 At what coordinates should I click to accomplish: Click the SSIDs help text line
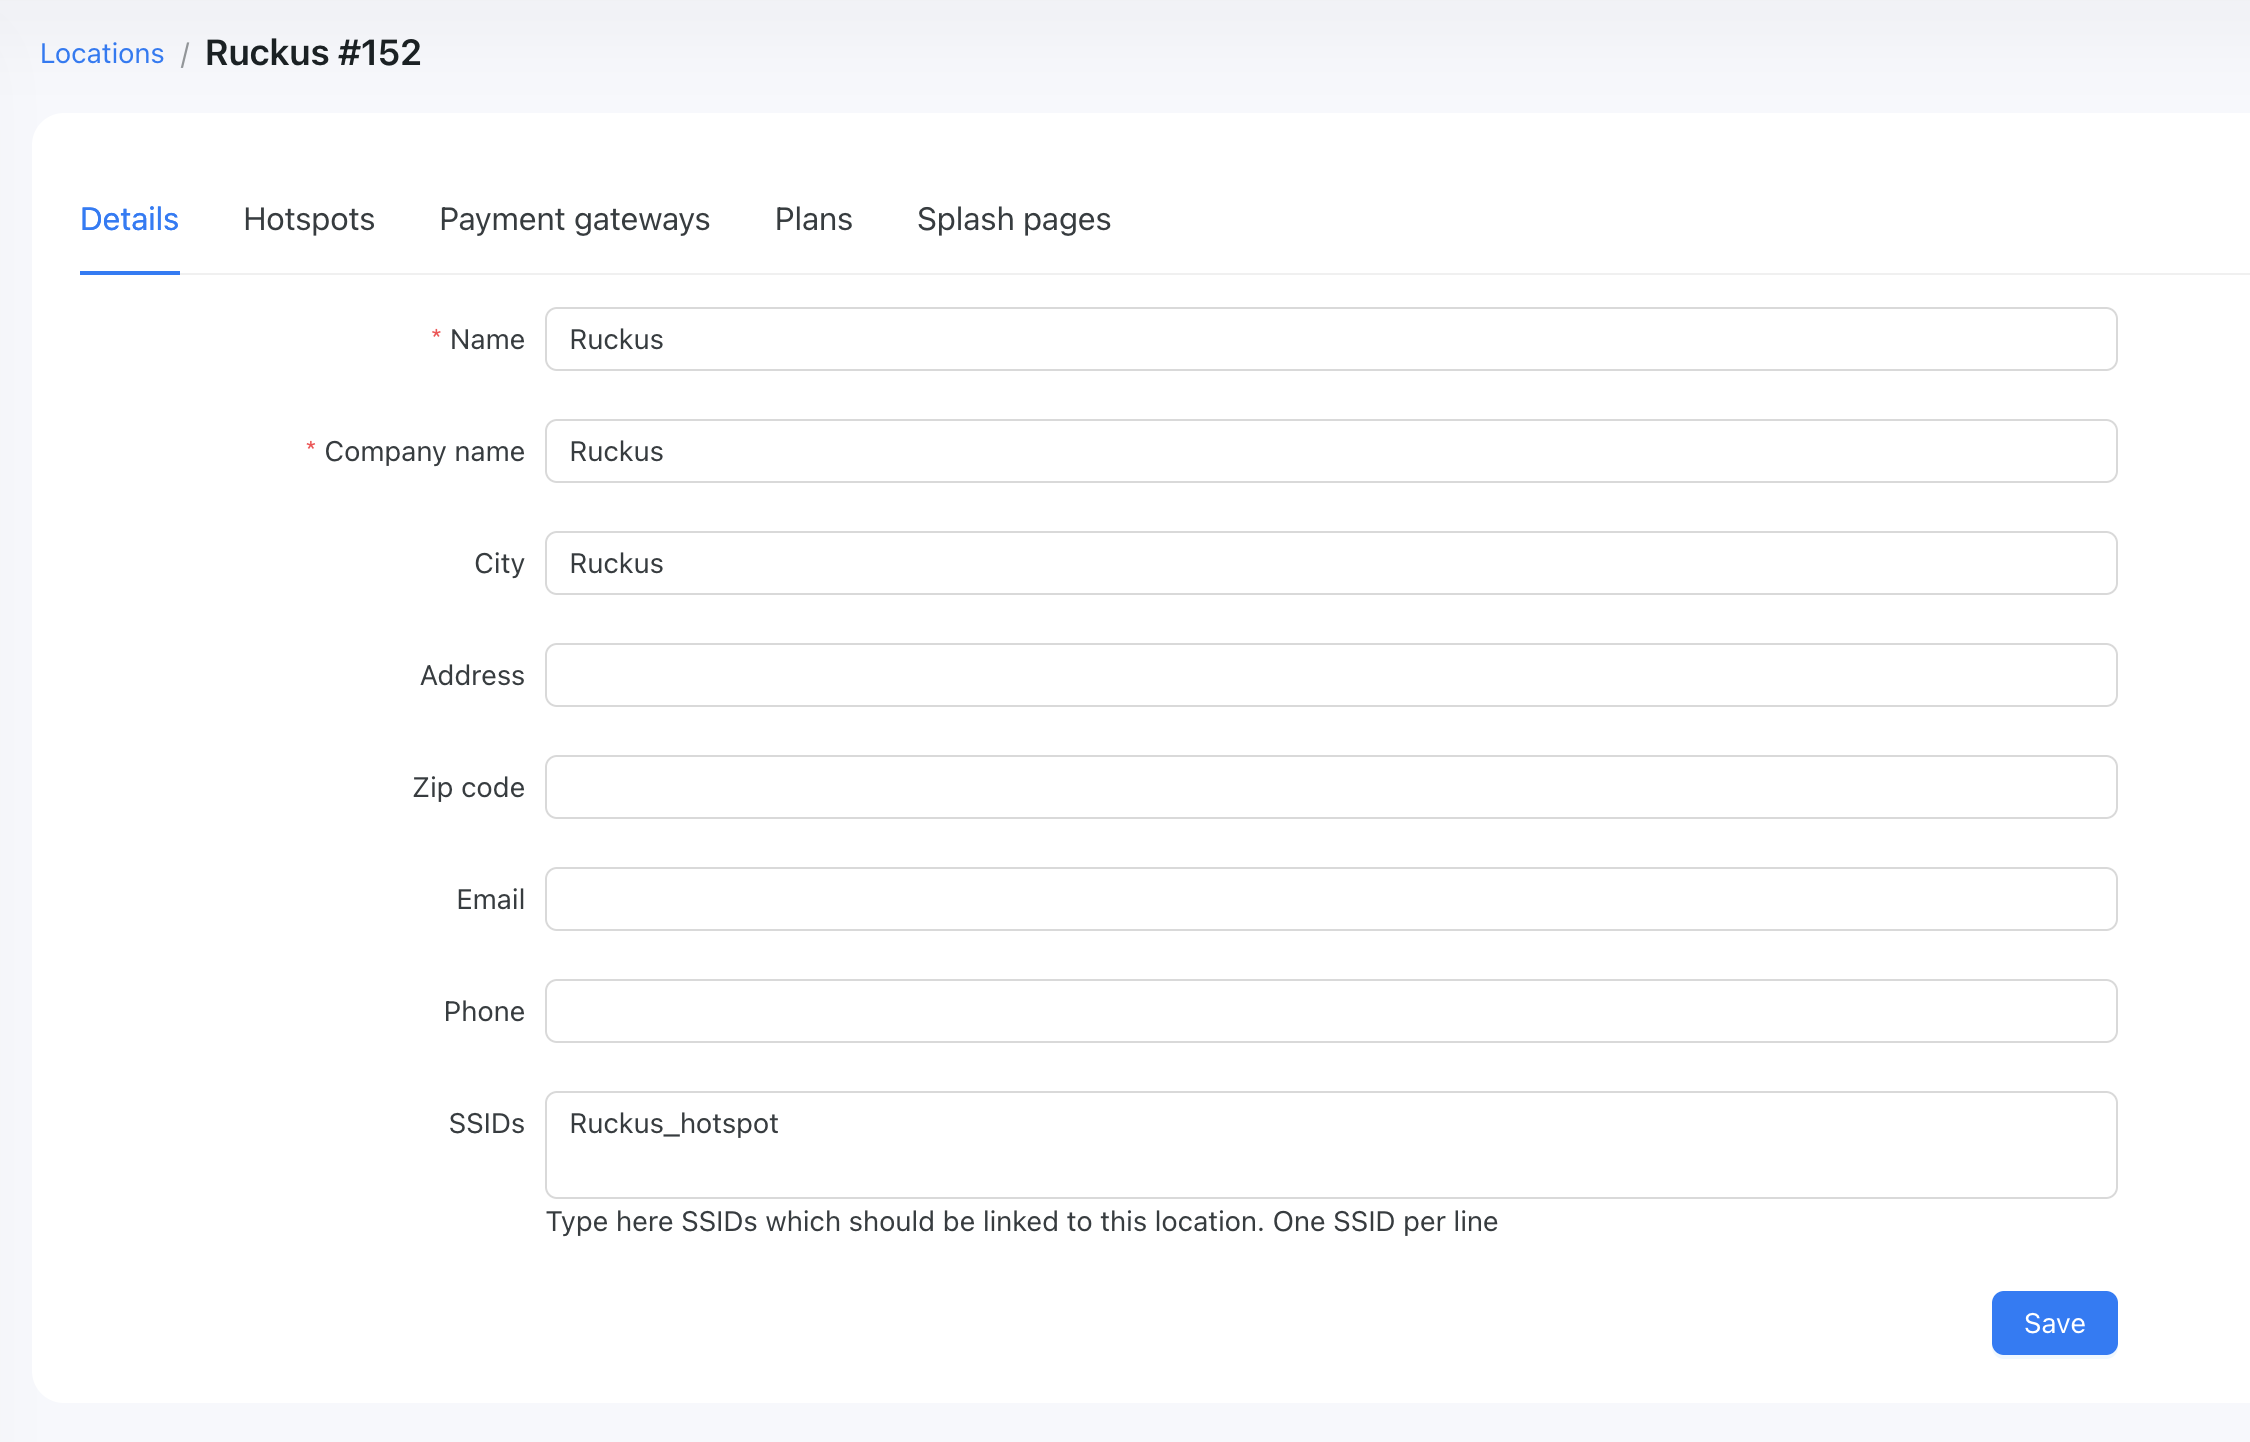1022,1222
